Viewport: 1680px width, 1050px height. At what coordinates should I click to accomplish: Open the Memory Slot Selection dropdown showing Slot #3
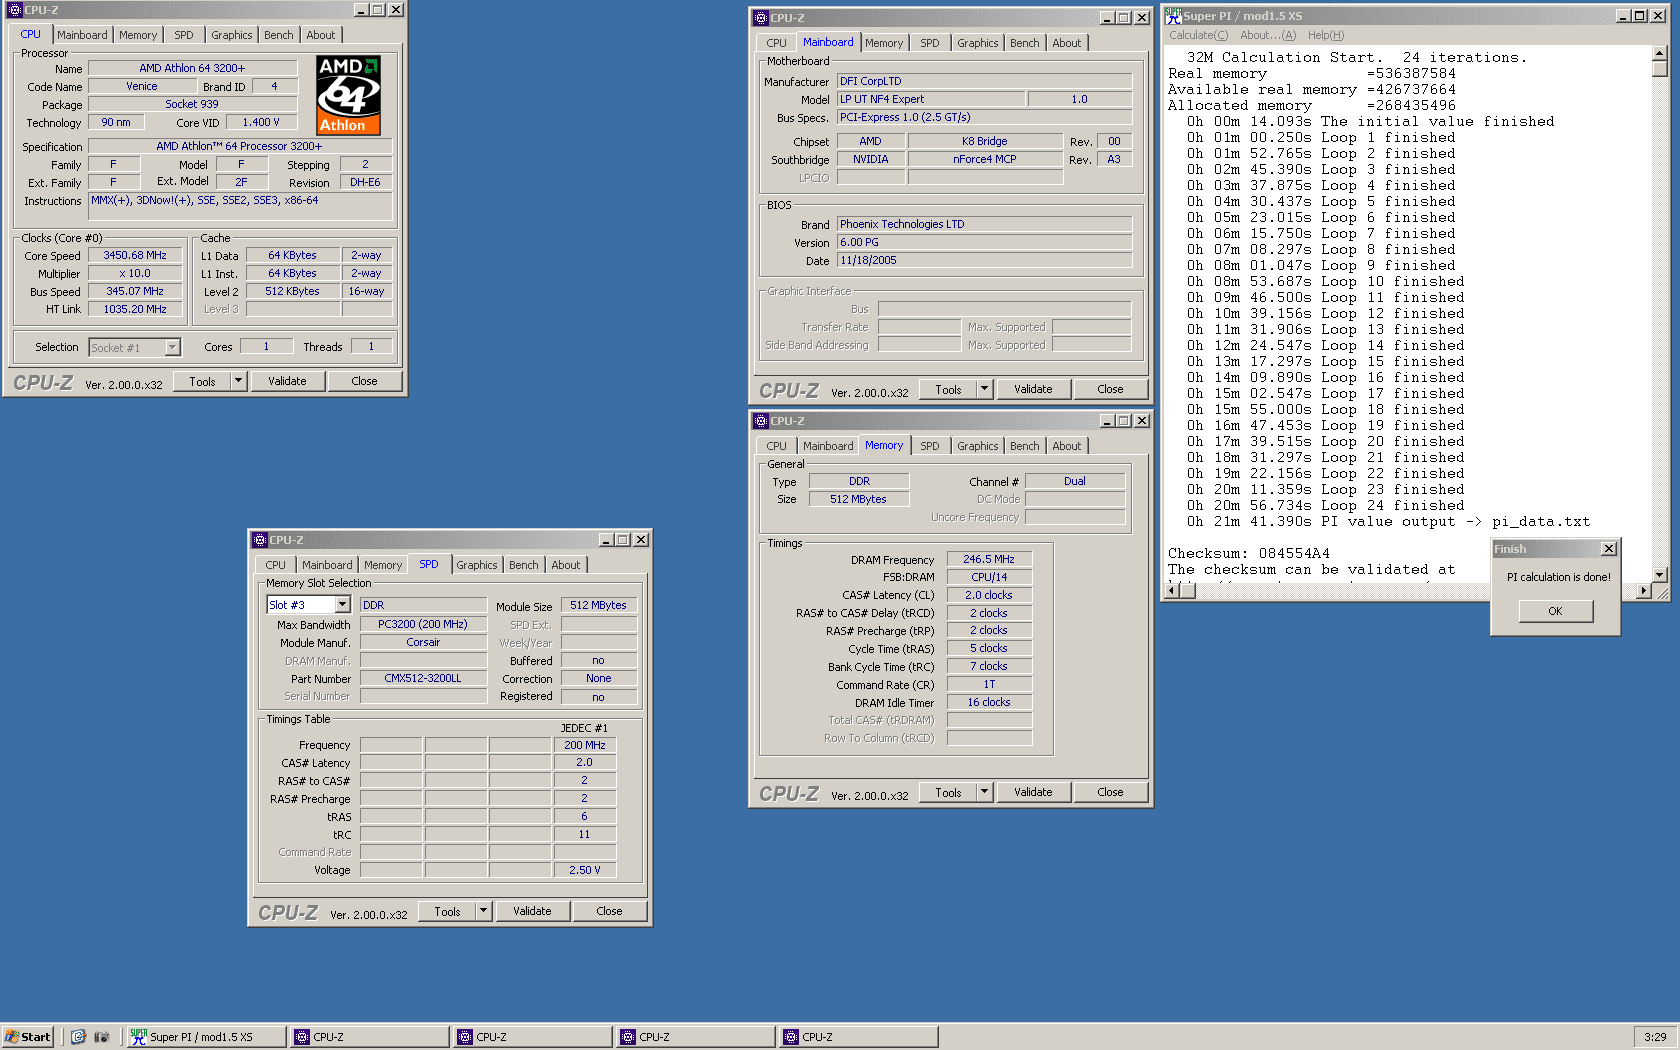pos(342,605)
